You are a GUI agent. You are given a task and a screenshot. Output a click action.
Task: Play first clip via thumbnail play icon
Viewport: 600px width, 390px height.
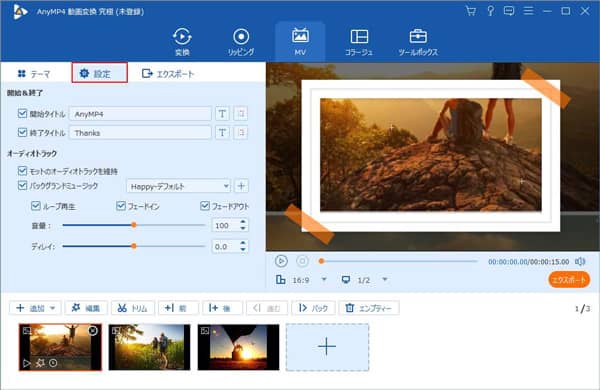point(26,363)
